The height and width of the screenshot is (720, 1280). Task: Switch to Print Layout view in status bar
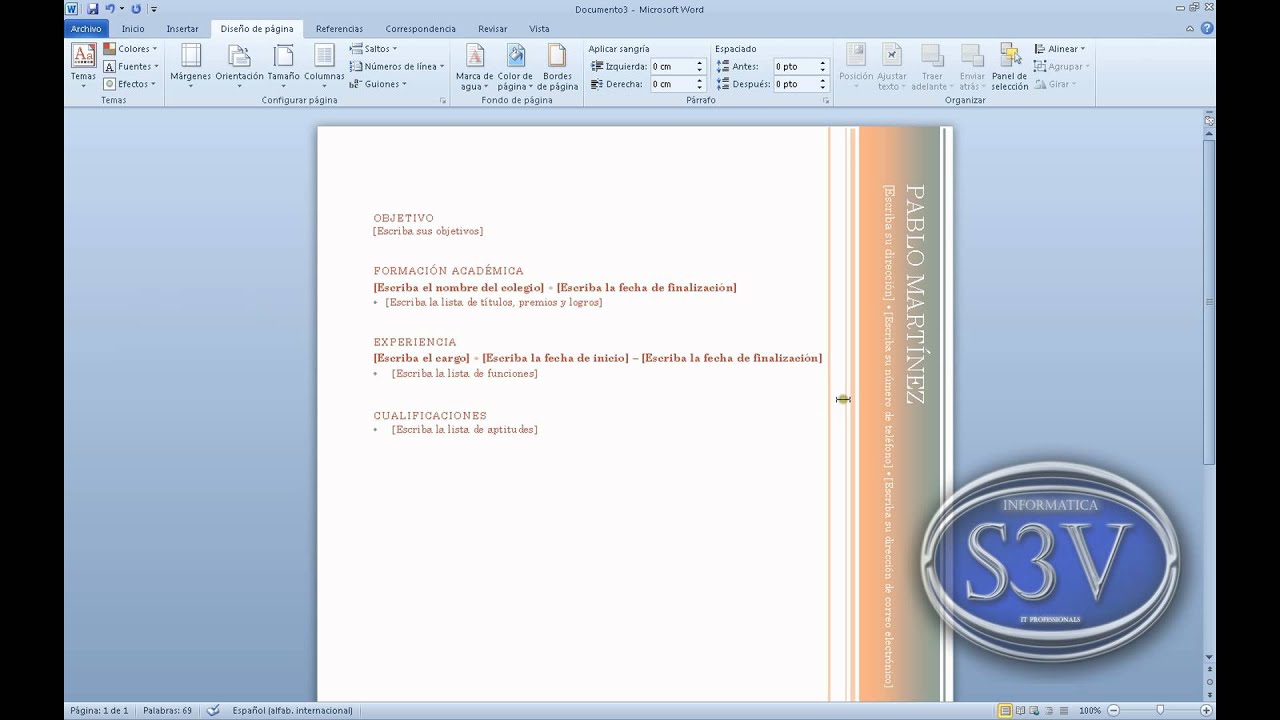(1005, 710)
